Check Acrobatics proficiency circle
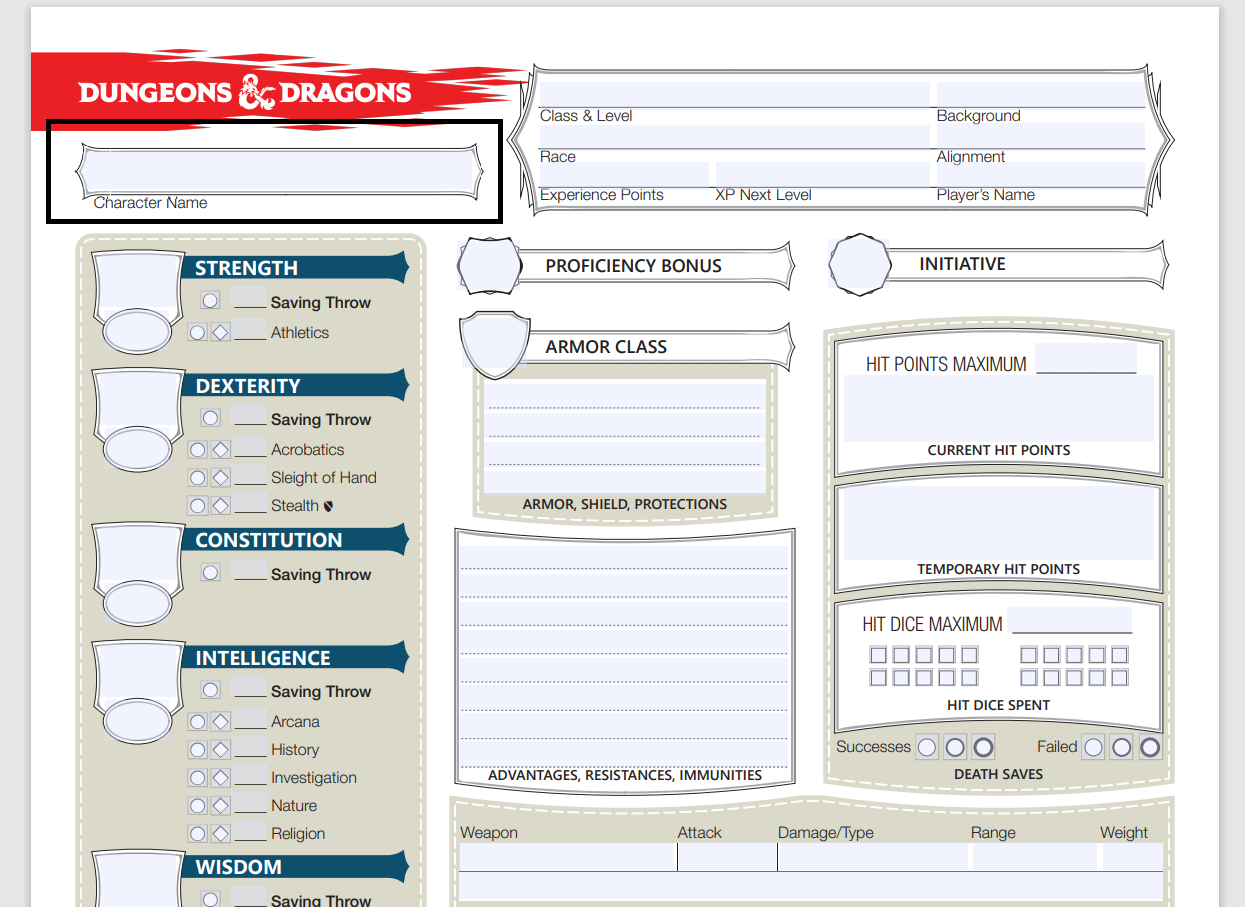This screenshot has width=1245, height=907. [x=198, y=450]
